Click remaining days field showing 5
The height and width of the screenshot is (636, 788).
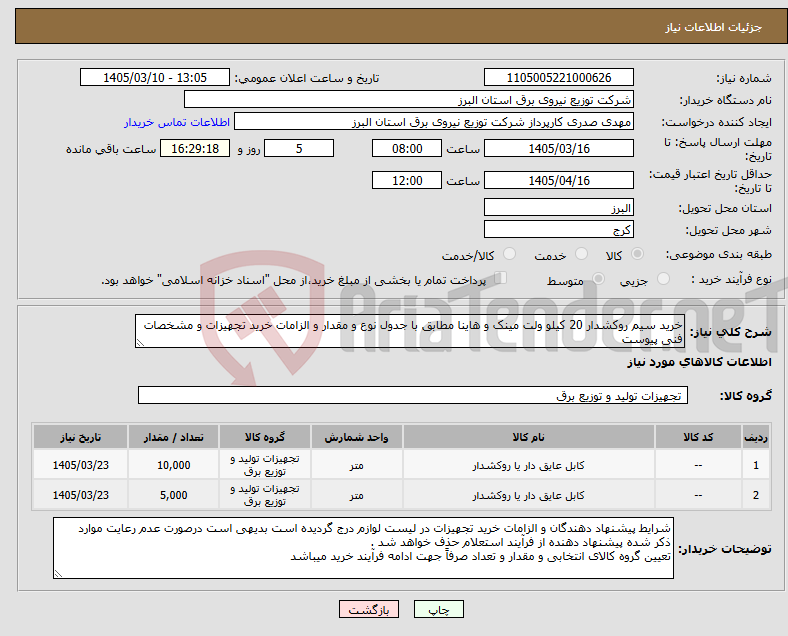point(299,148)
